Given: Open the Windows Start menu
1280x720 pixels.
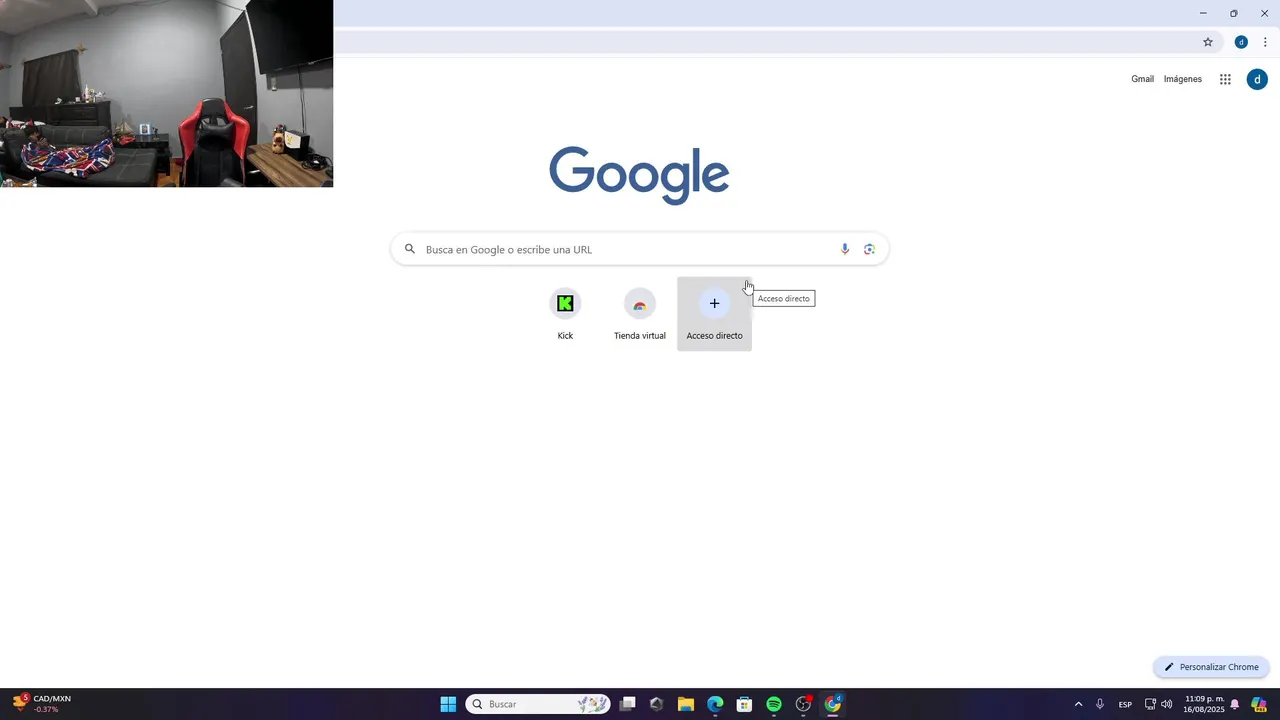Looking at the screenshot, I should pyautogui.click(x=448, y=704).
